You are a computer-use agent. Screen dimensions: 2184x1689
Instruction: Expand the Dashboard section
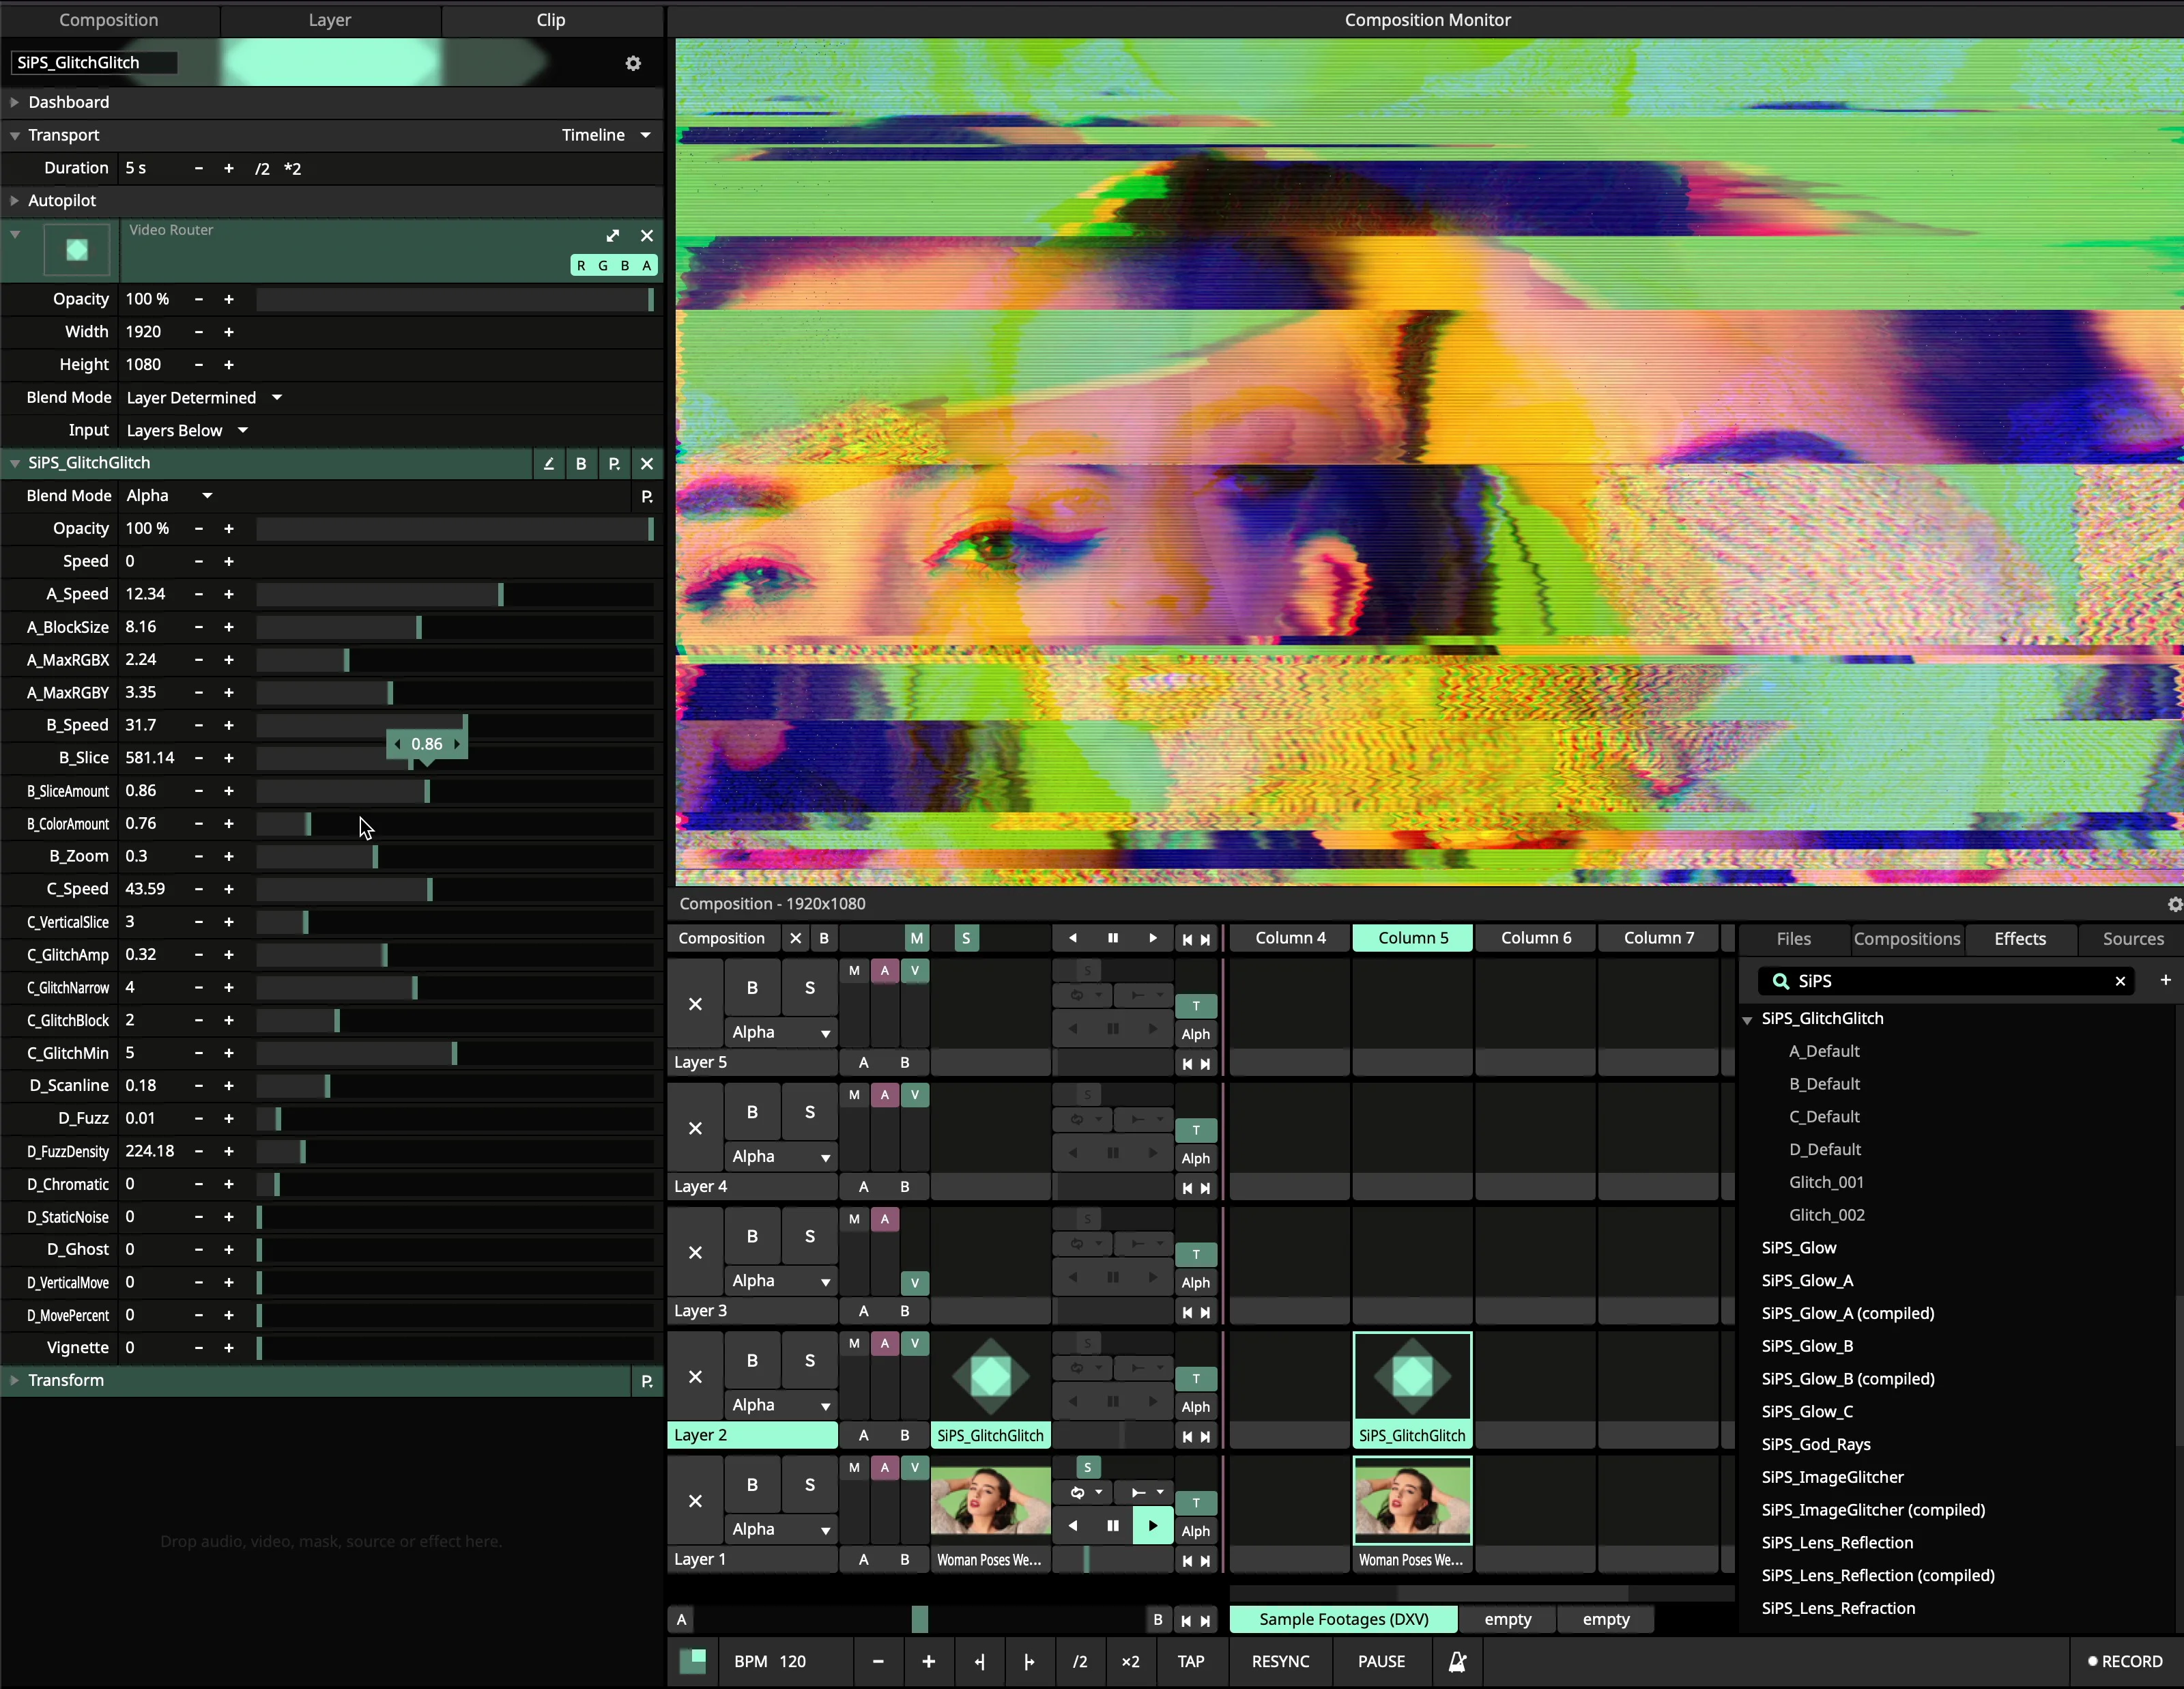coord(15,102)
